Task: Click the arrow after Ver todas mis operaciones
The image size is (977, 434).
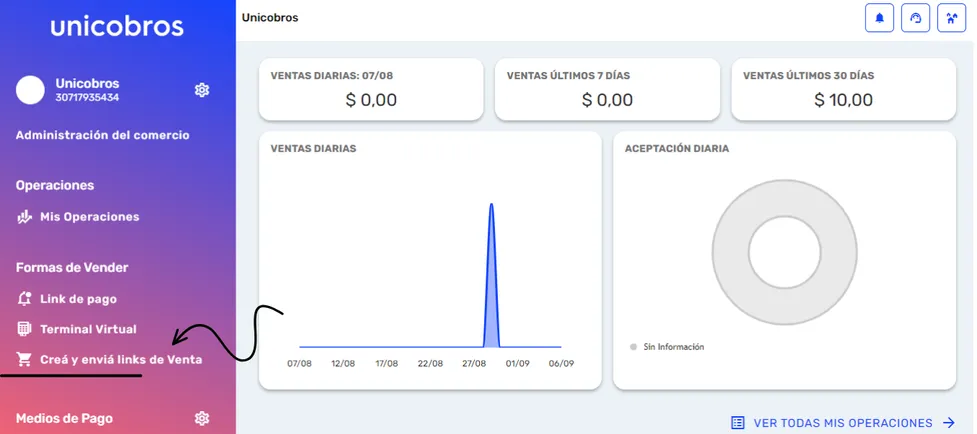Action: [x=948, y=423]
